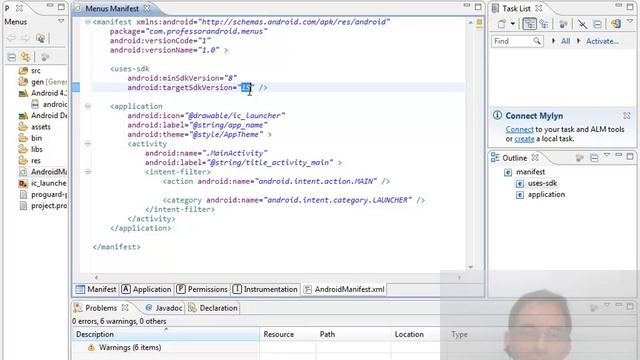Image resolution: width=640 pixels, height=360 pixels.
Task: Open the New Task dropdown arrow
Action: click(513, 24)
